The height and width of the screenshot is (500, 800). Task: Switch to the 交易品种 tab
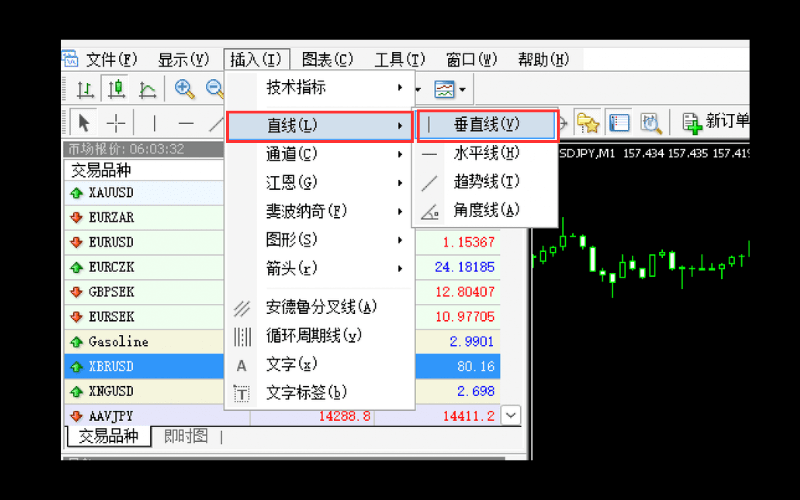click(x=109, y=436)
